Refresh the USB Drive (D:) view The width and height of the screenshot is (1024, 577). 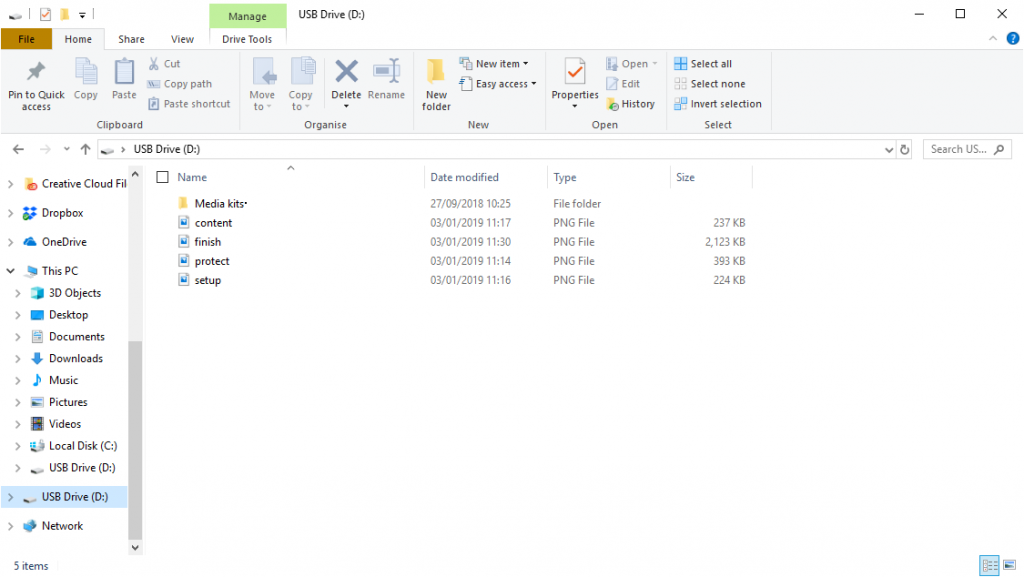904,149
